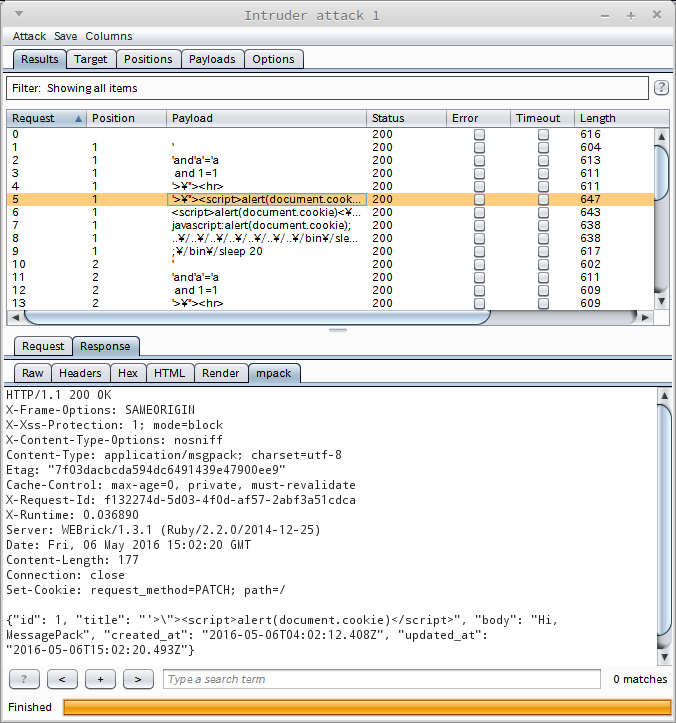Screen dimensions: 676x723
Task: Go to next search match '>' button
Action: tap(138, 680)
